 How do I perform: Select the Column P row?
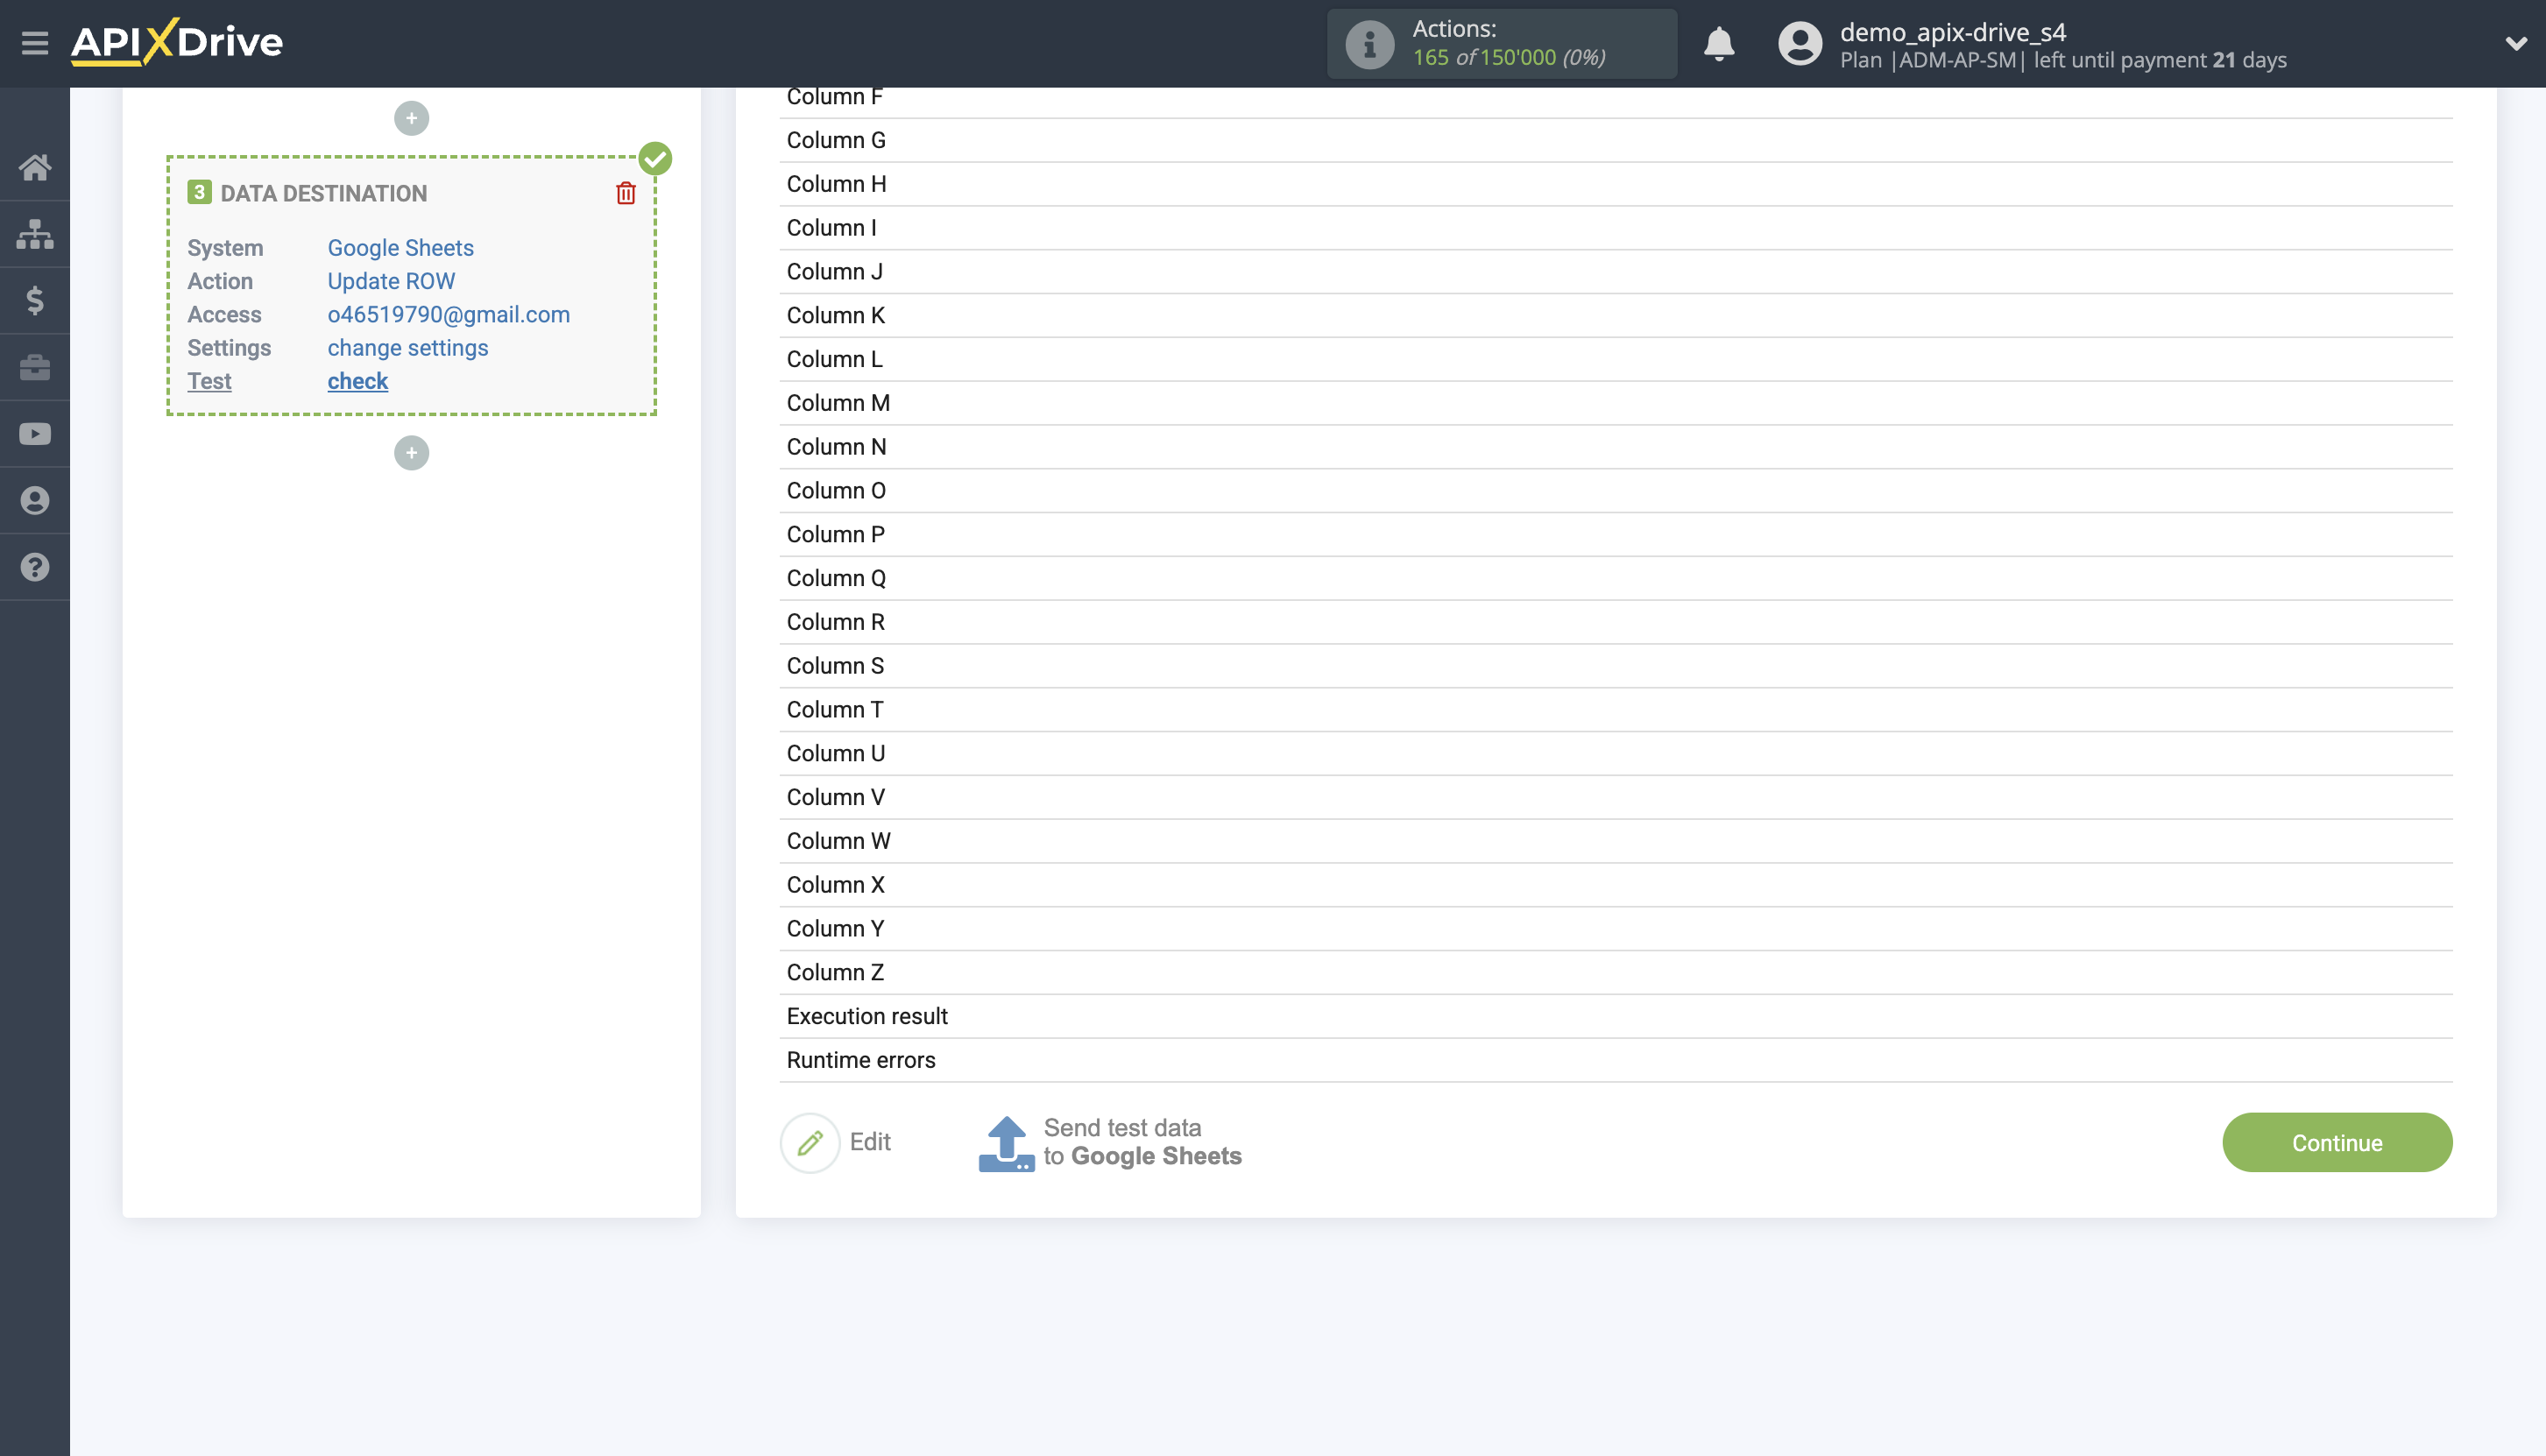[1616, 535]
